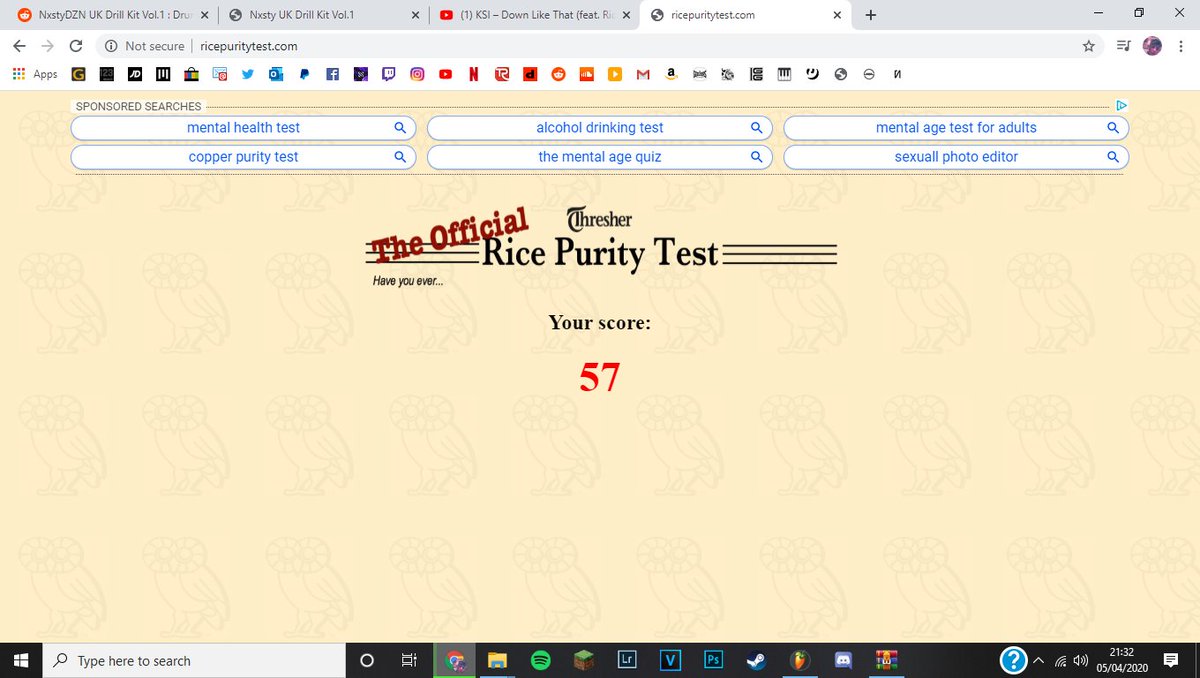Open Lightroom from the taskbar
This screenshot has height=678, width=1200.
coord(627,660)
